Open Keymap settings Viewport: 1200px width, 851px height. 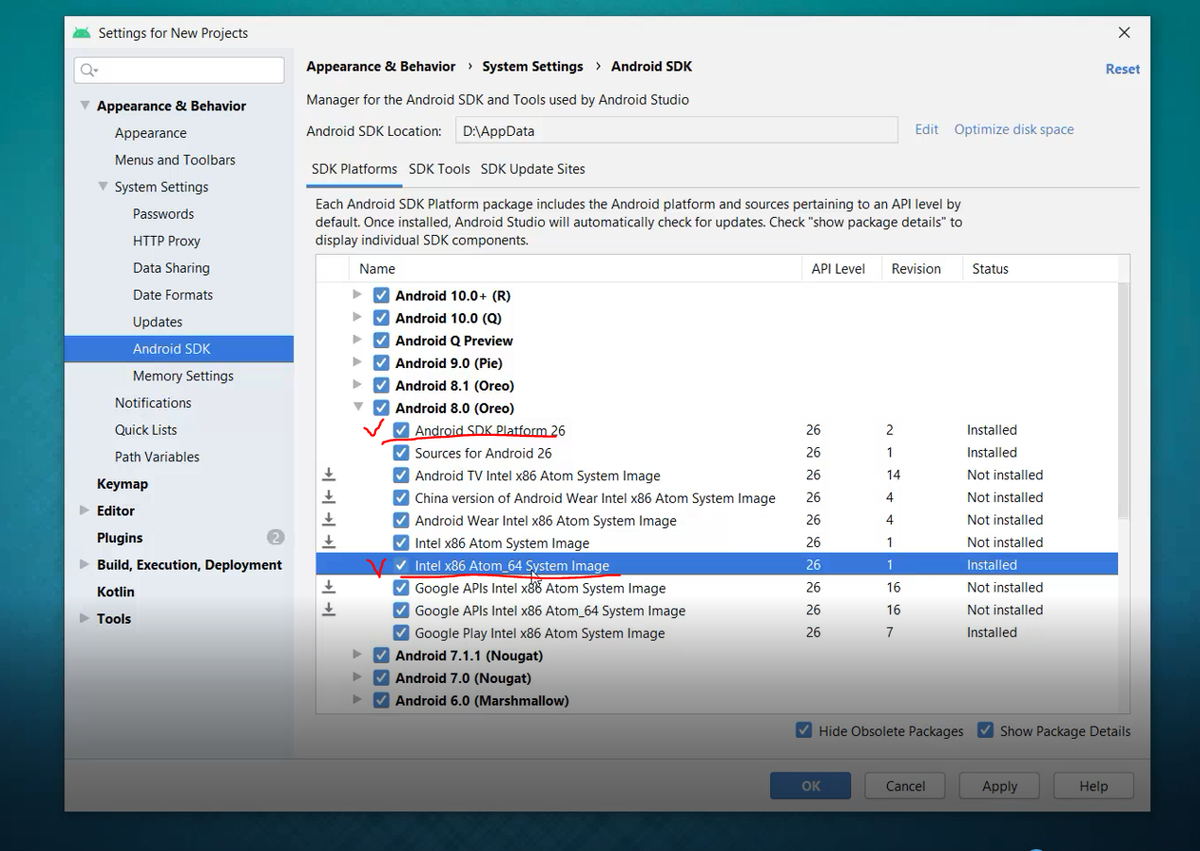click(122, 483)
